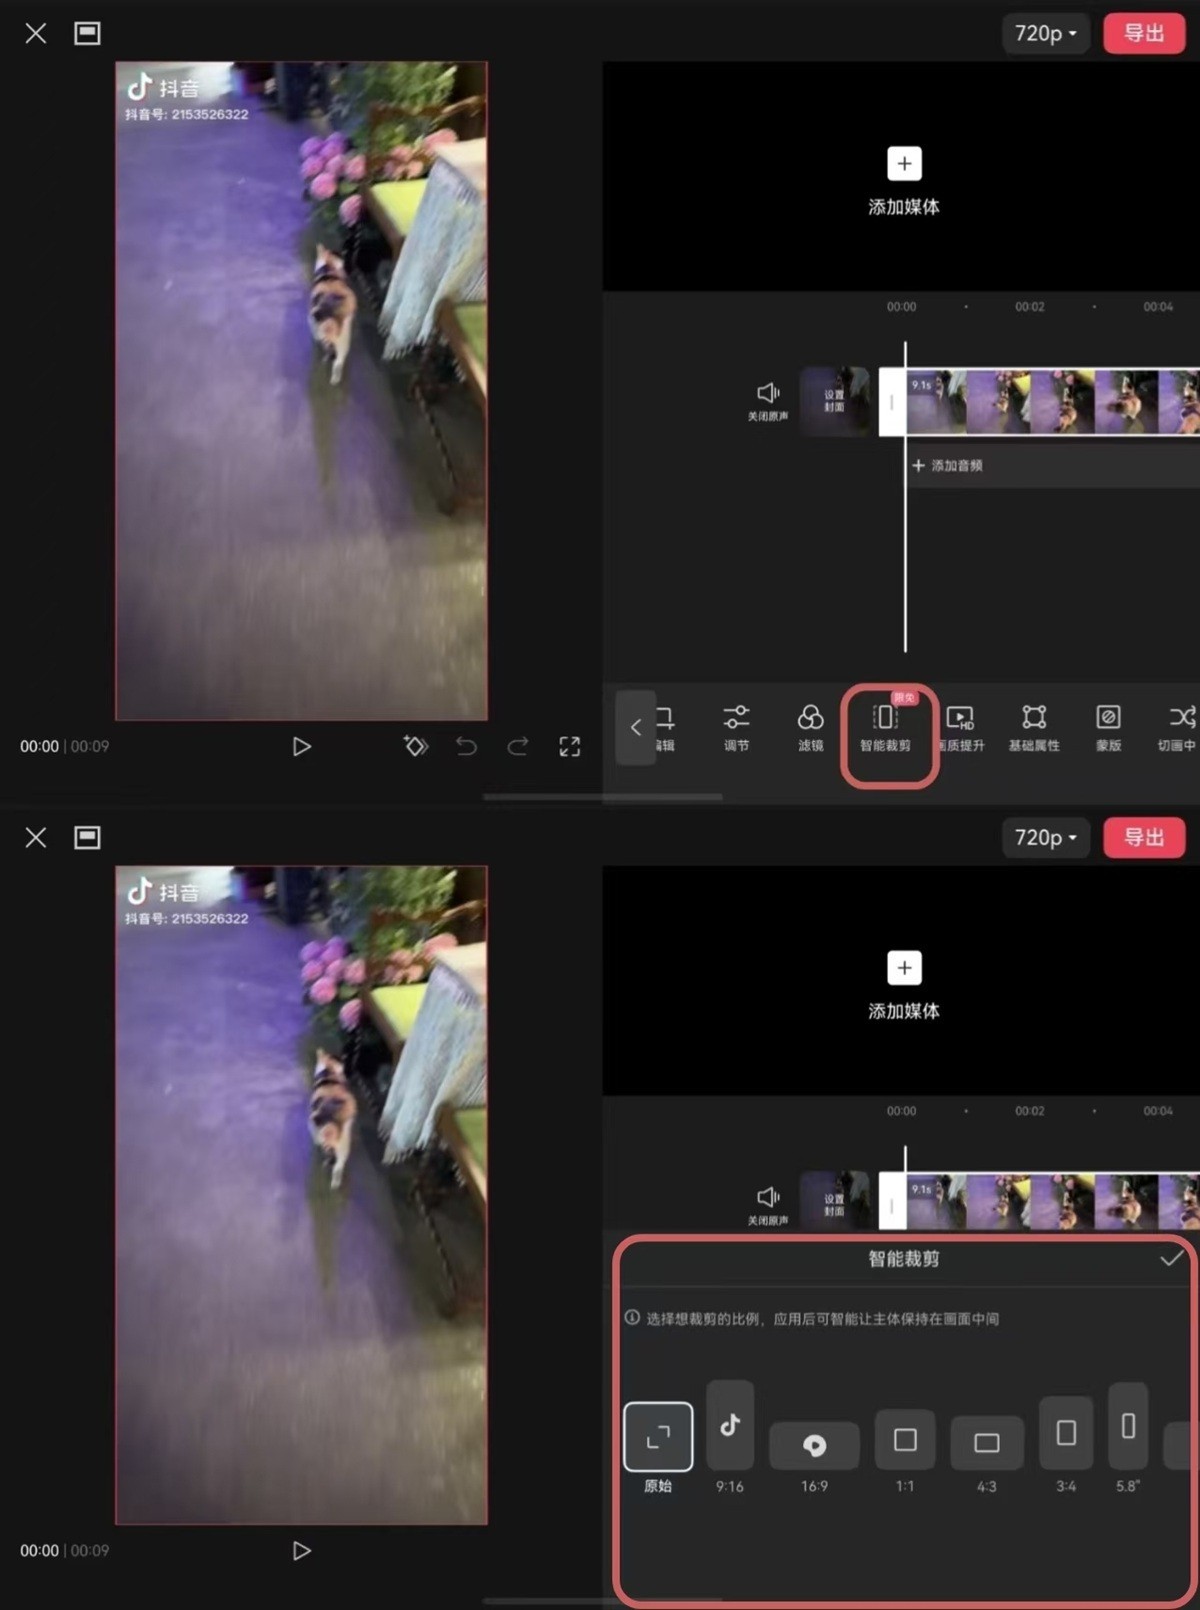
Task: Confirm smart crop with the checkmark
Action: pos(1171,1258)
